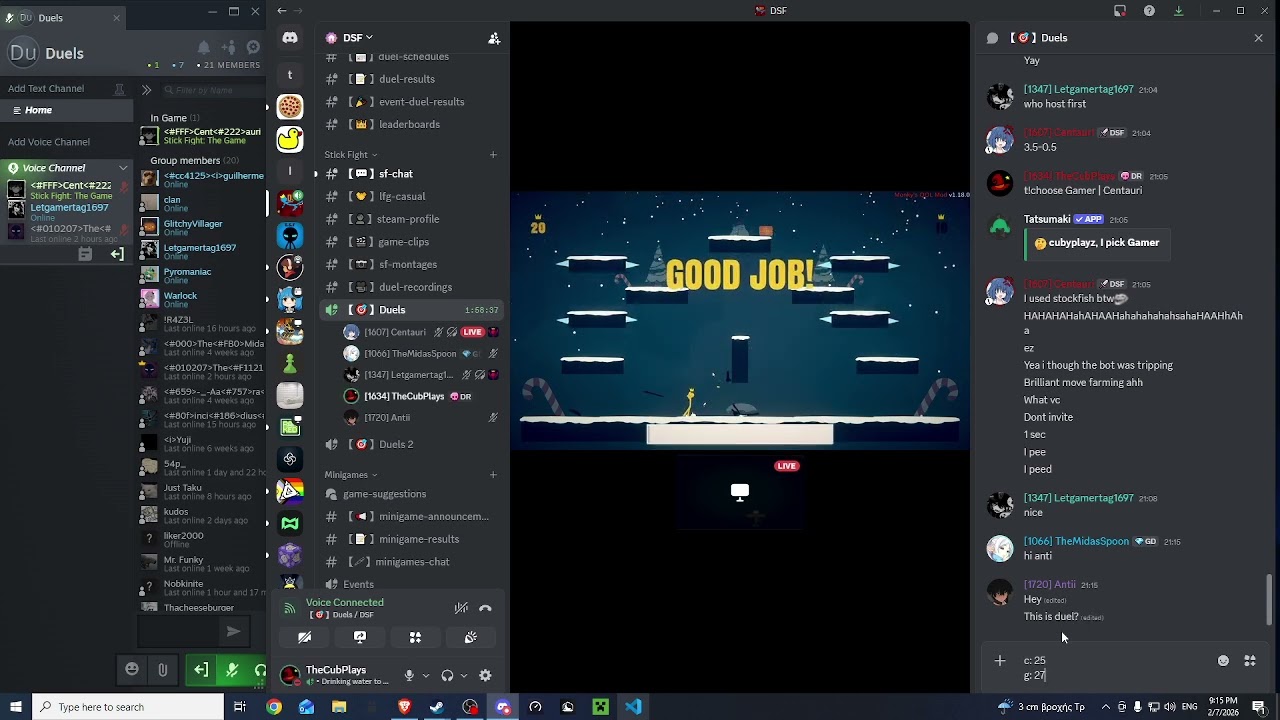Image resolution: width=1280 pixels, height=720 pixels.
Task: Invite friend to Steam Duels group
Action: coord(229,47)
